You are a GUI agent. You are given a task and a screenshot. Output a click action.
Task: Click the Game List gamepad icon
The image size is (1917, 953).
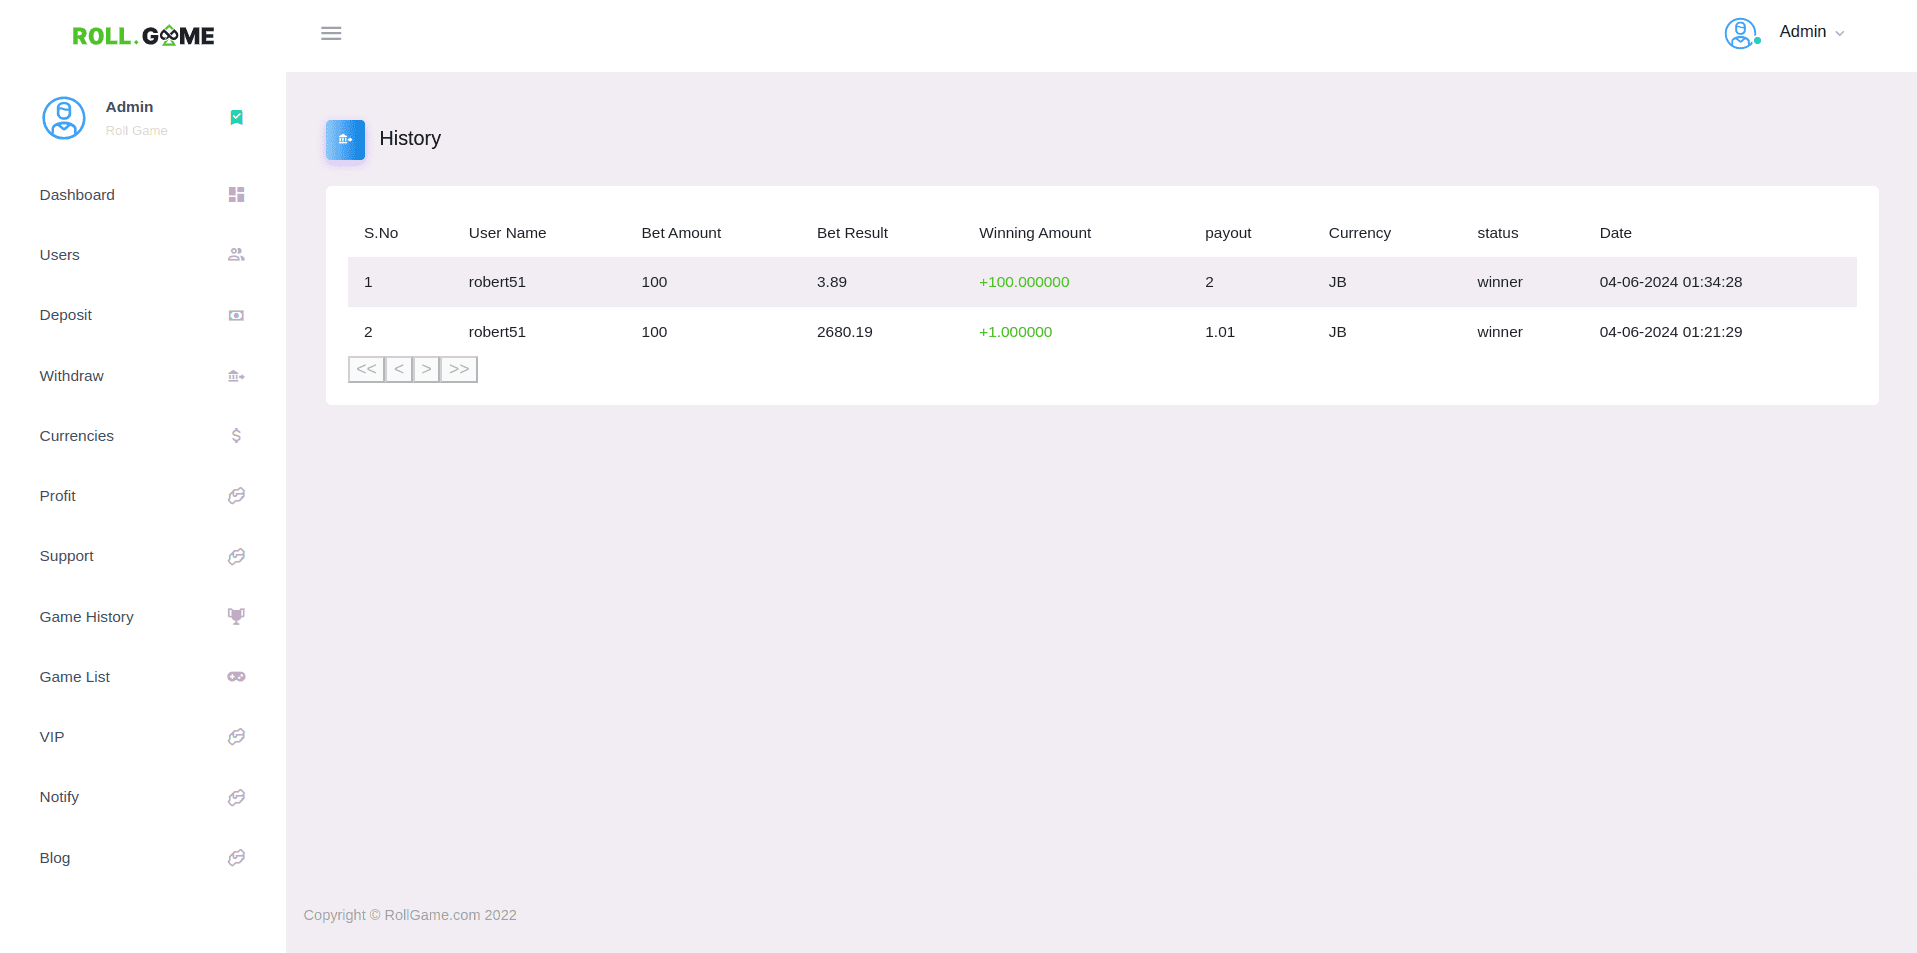click(x=236, y=677)
